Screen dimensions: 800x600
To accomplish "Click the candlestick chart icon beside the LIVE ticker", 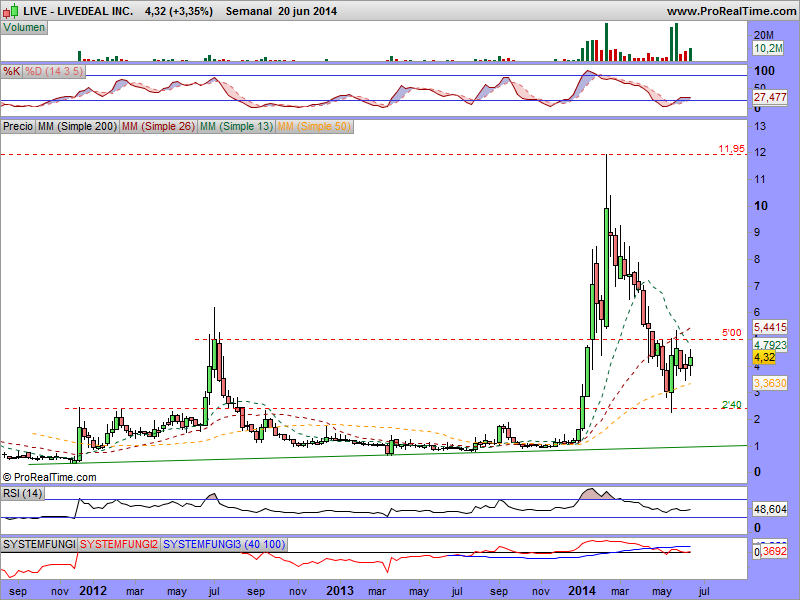I will pos(12,10).
